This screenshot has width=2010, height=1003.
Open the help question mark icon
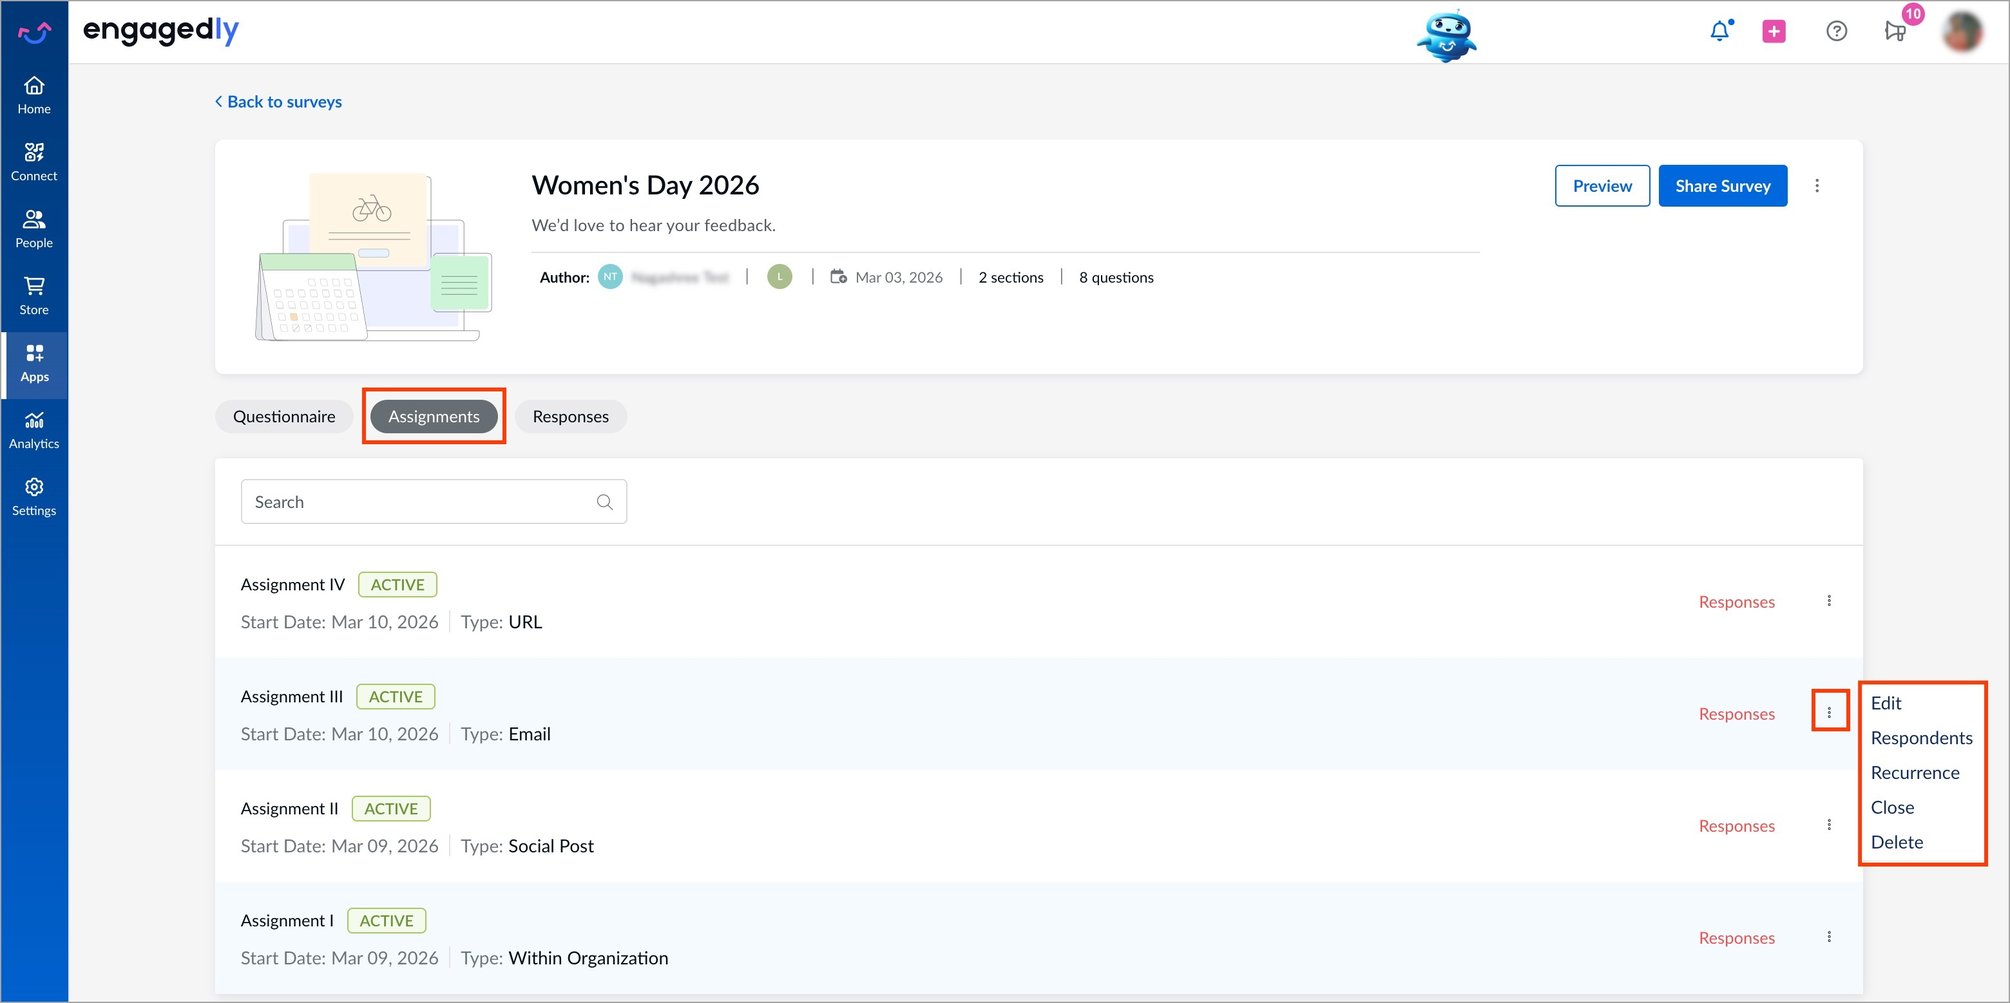coord(1836,31)
